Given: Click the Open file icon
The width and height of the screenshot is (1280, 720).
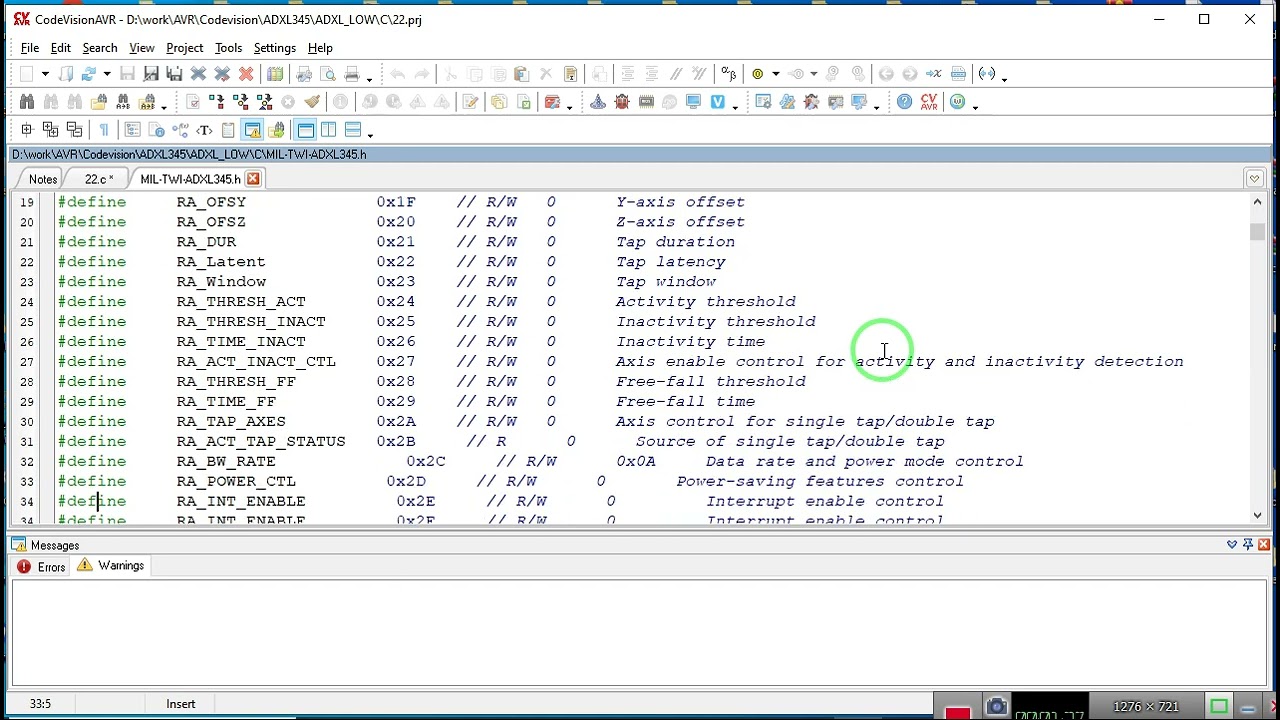Looking at the screenshot, I should pos(66,74).
